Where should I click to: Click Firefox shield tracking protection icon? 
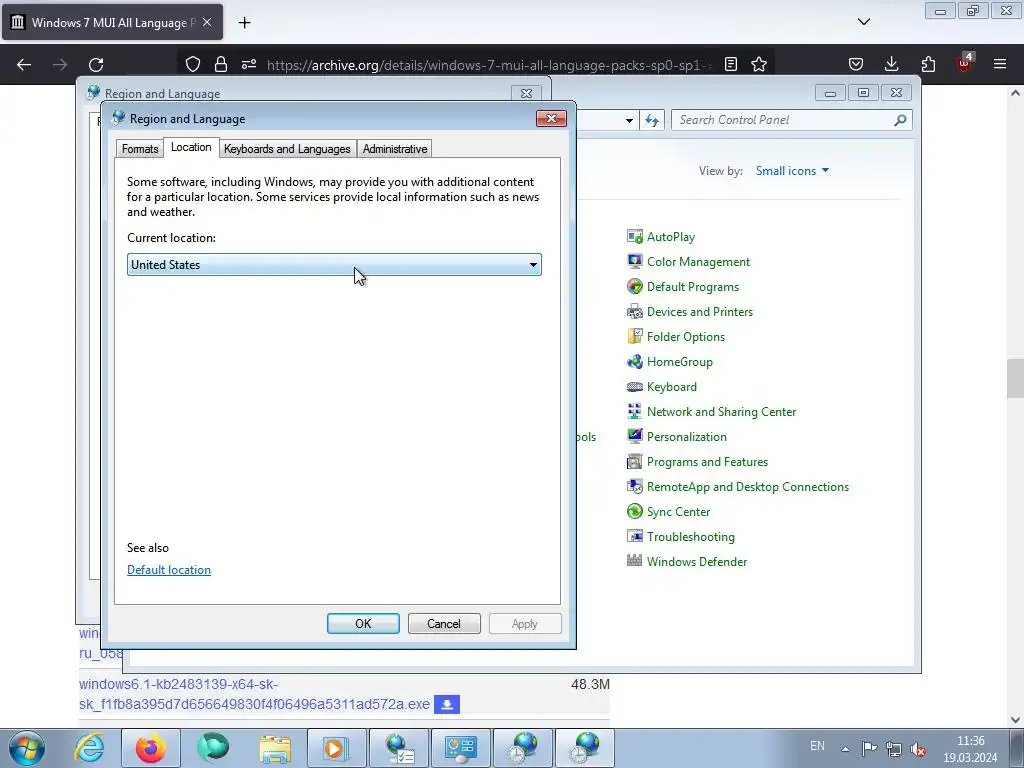point(193,64)
